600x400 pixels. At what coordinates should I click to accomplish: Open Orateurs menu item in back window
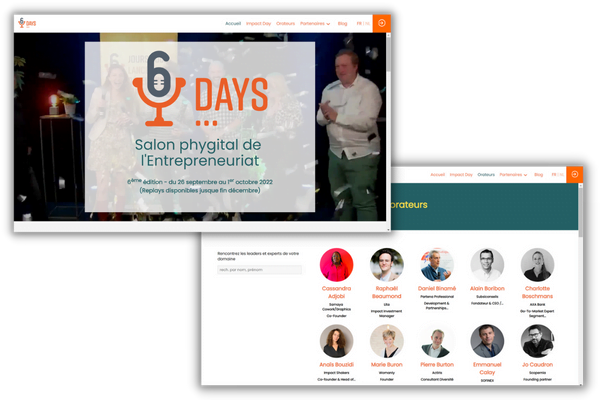click(486, 175)
